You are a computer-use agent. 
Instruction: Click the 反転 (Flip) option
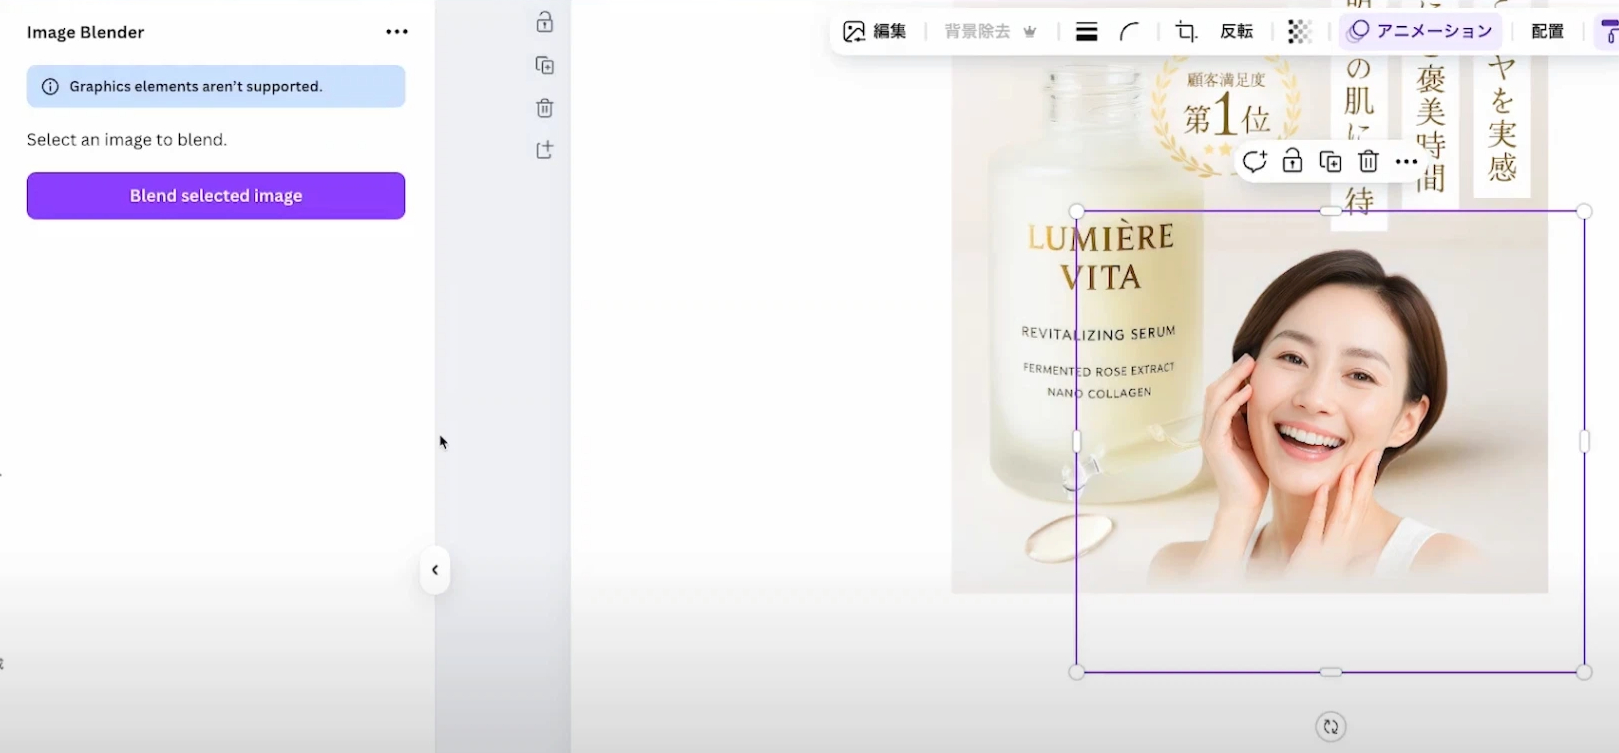pos(1236,32)
